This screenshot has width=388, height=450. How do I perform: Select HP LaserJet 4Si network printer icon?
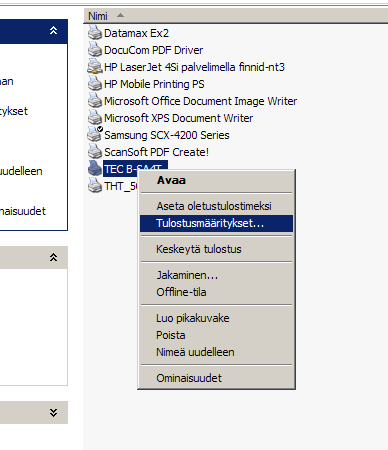tap(95, 67)
